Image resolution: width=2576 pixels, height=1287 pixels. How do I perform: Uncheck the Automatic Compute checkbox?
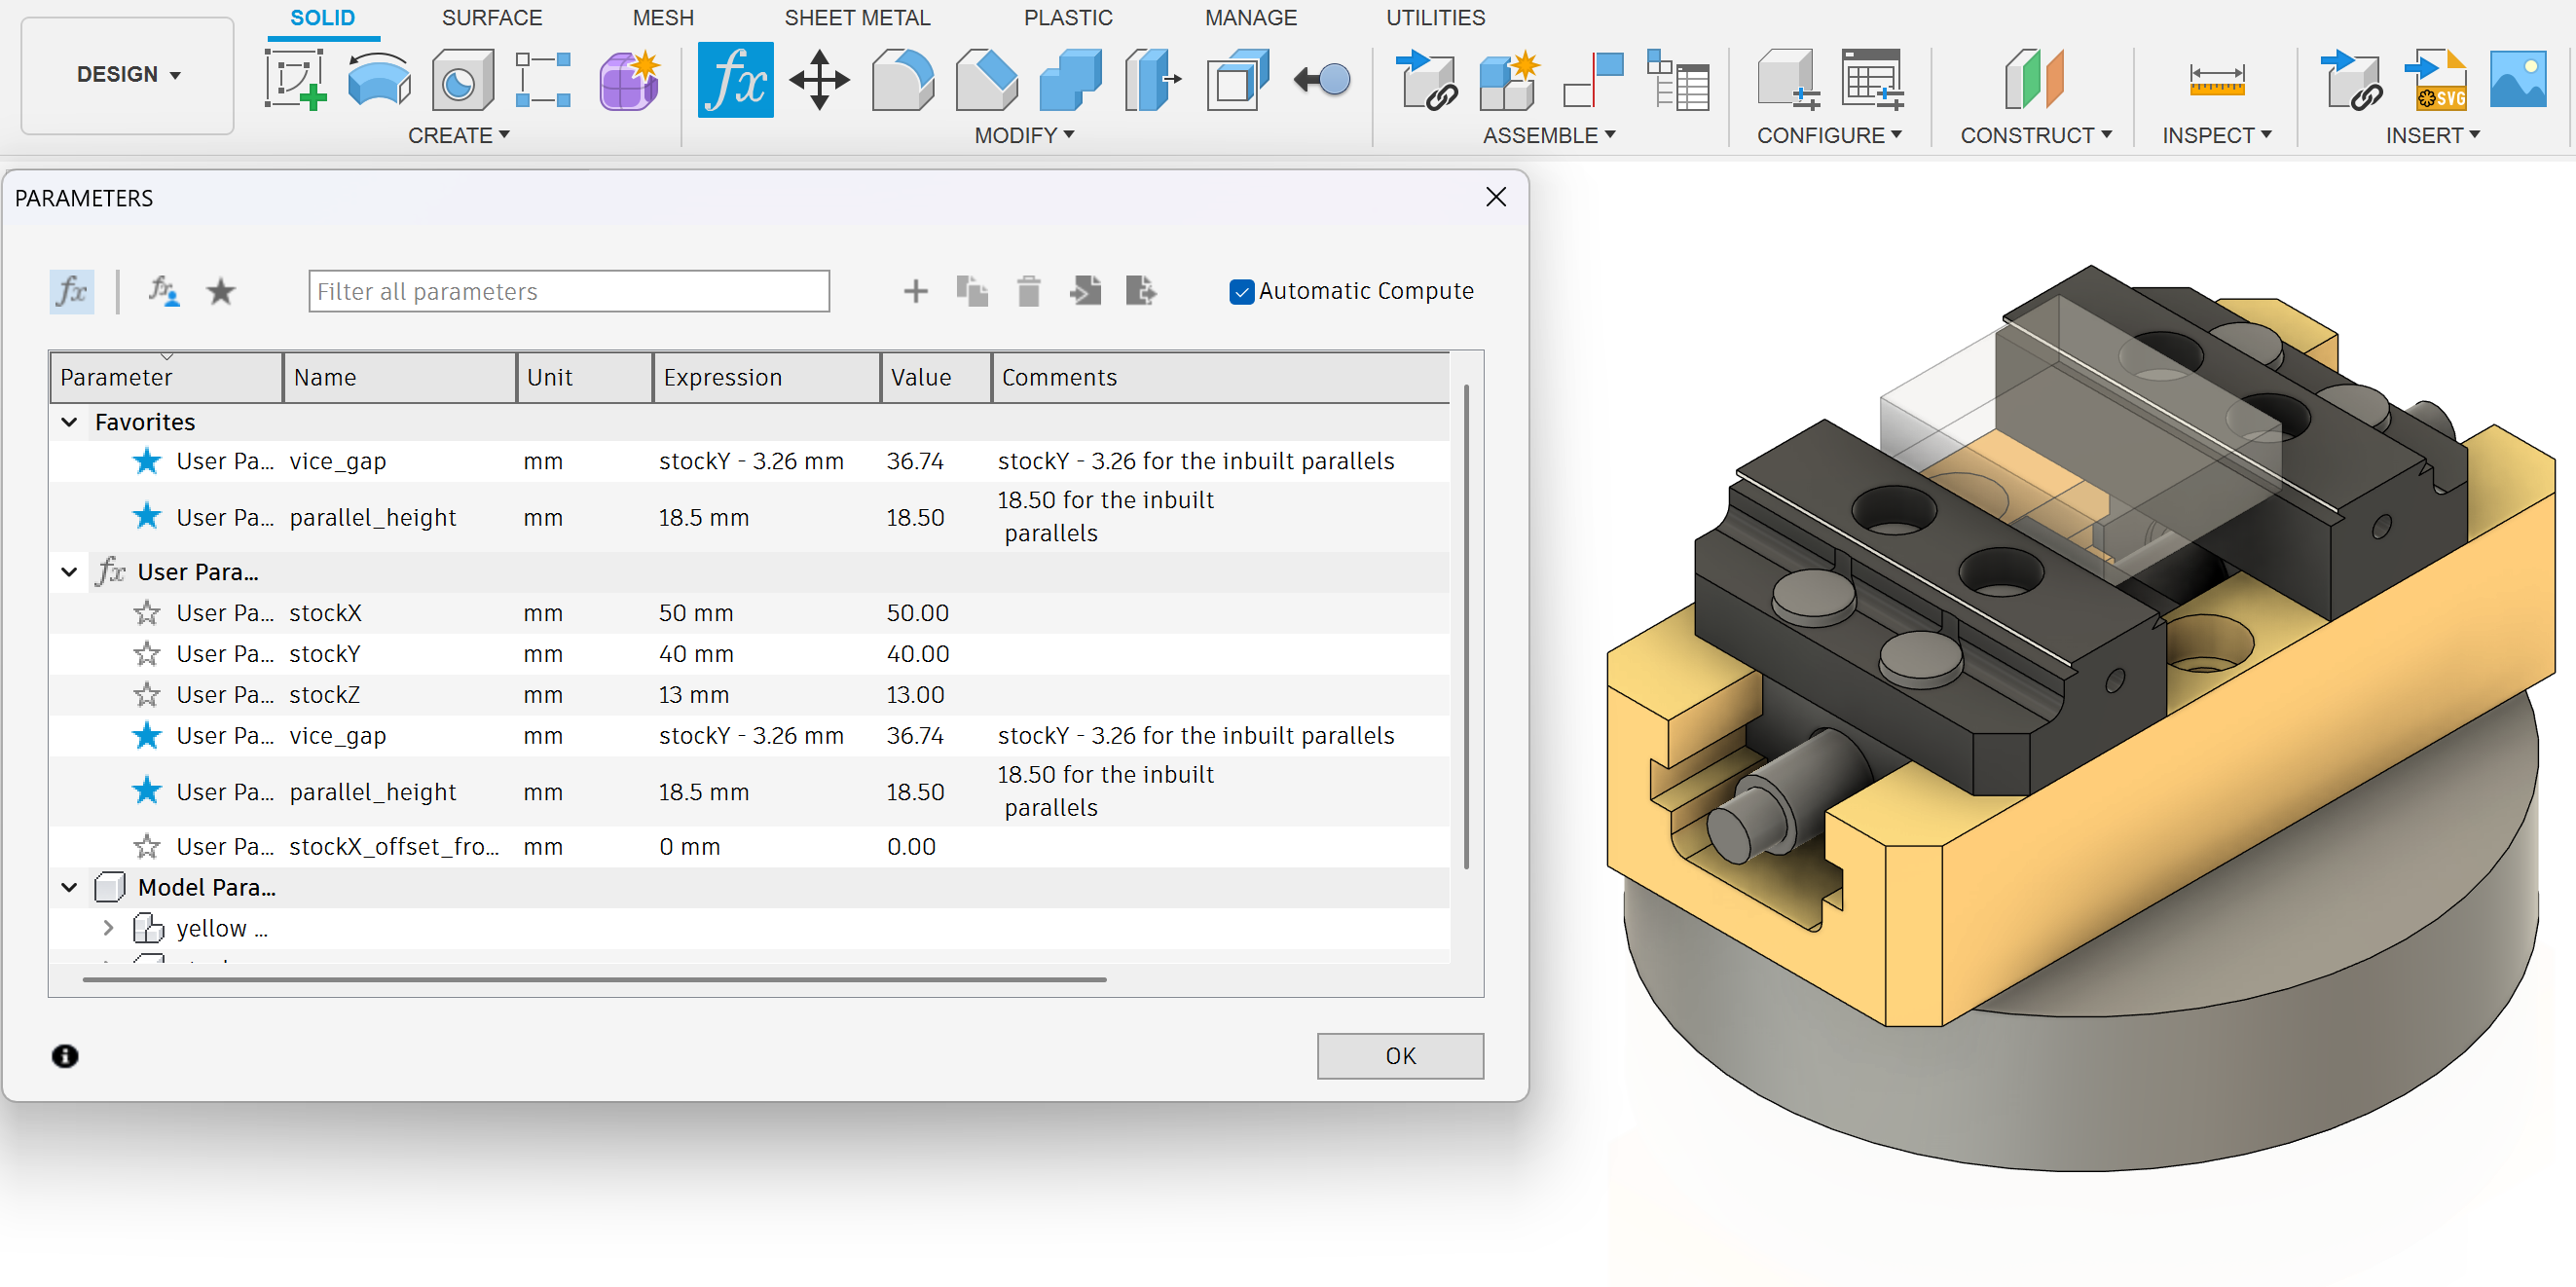[1241, 292]
